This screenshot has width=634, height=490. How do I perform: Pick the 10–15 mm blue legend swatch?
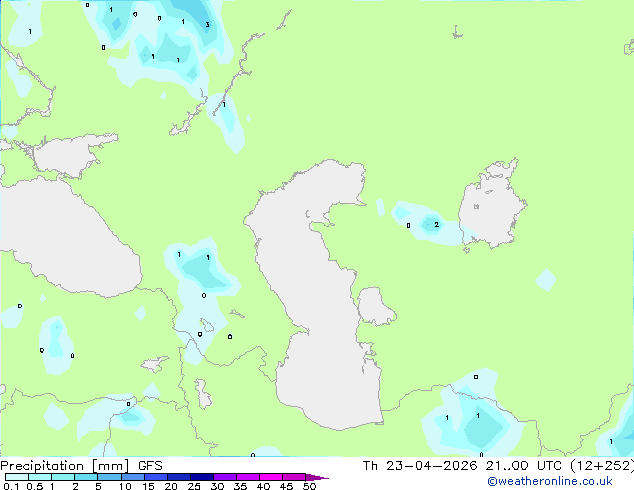click(x=132, y=477)
